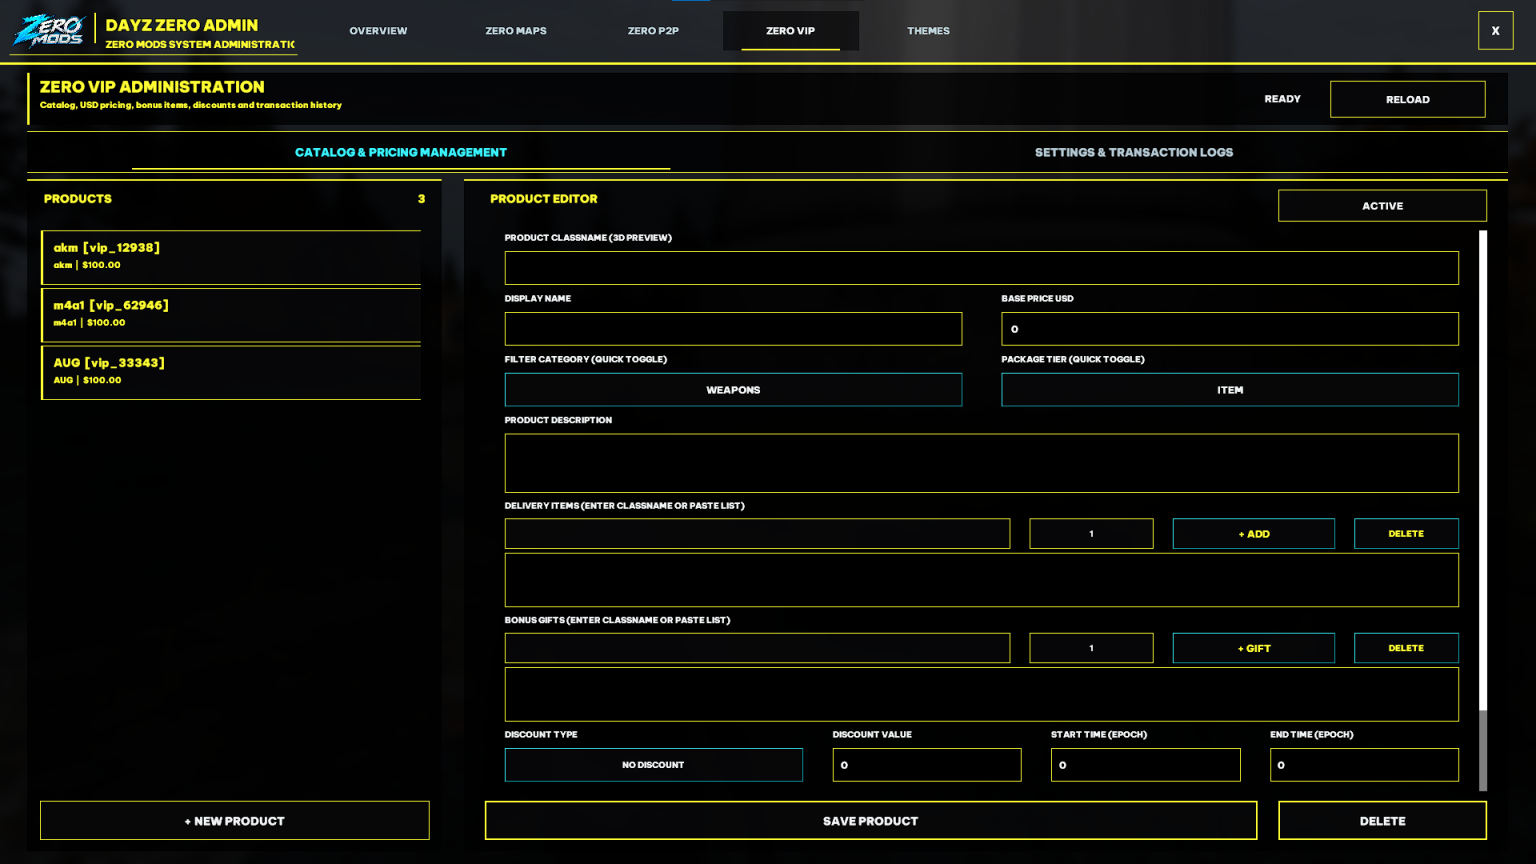Click the Discount Value field

pyautogui.click(x=927, y=765)
